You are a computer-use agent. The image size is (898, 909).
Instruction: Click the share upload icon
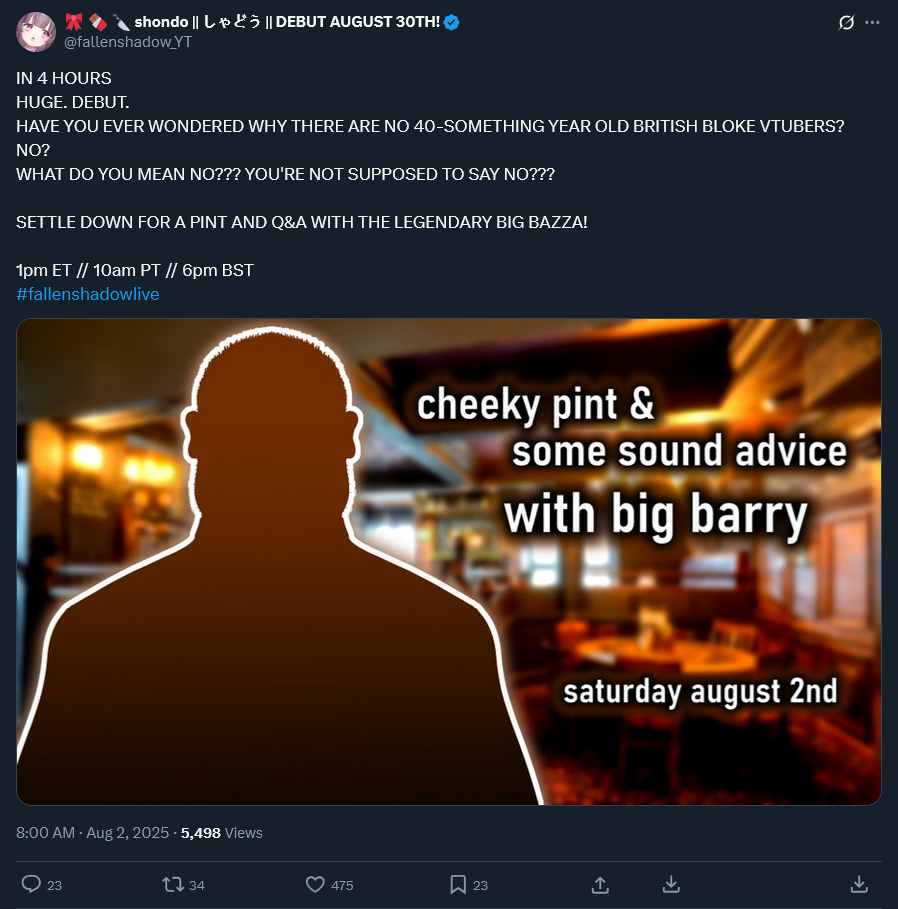pyautogui.click(x=600, y=884)
